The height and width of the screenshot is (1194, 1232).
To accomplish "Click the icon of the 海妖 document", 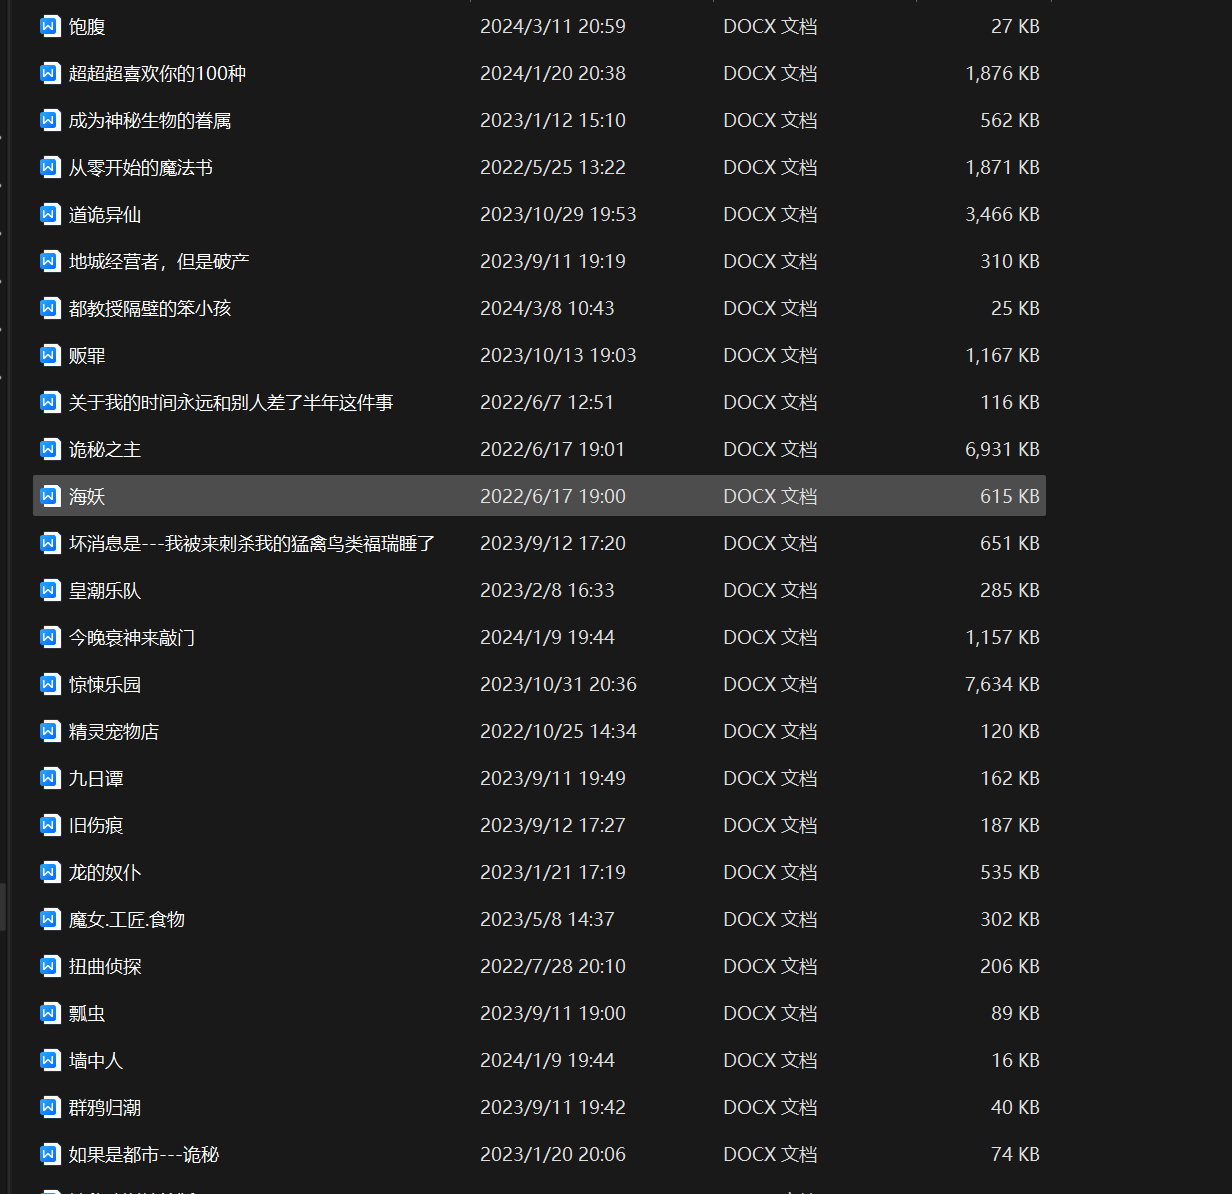I will (50, 496).
